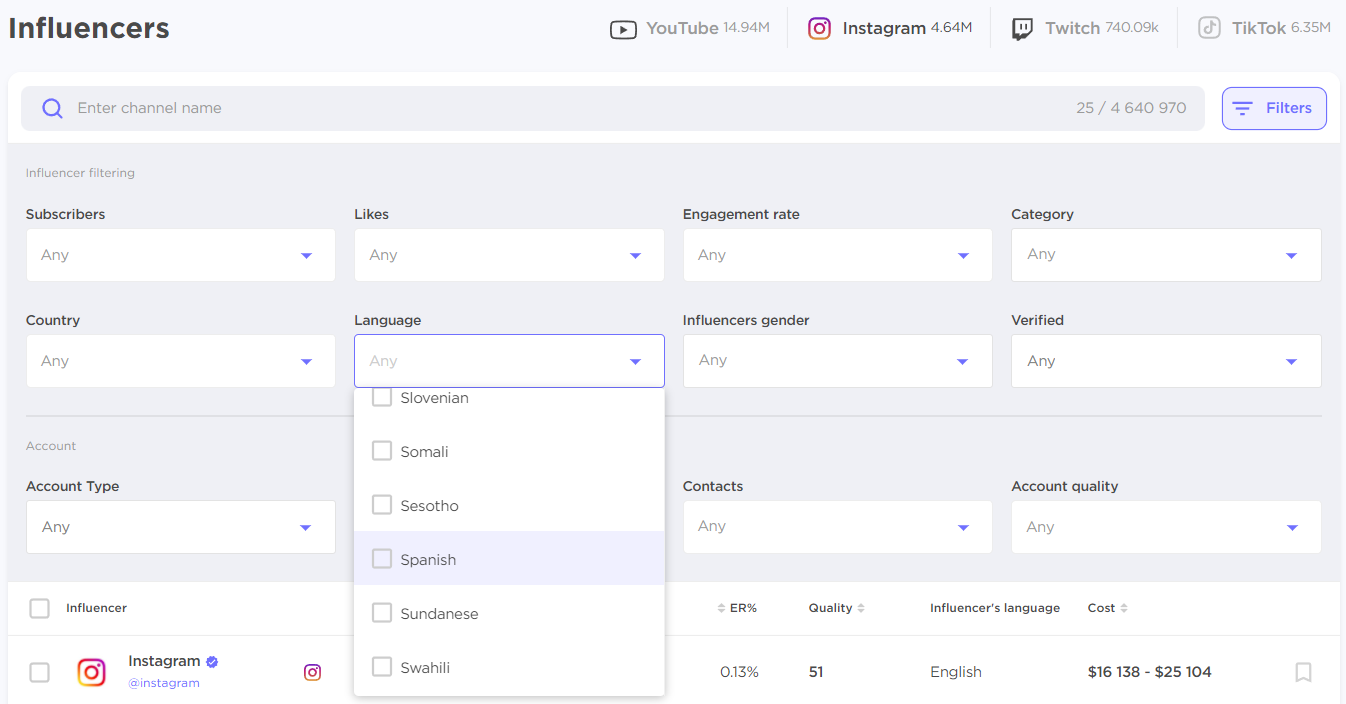Expand the Category filter dropdown
The width and height of the screenshot is (1346, 704).
tap(1166, 255)
